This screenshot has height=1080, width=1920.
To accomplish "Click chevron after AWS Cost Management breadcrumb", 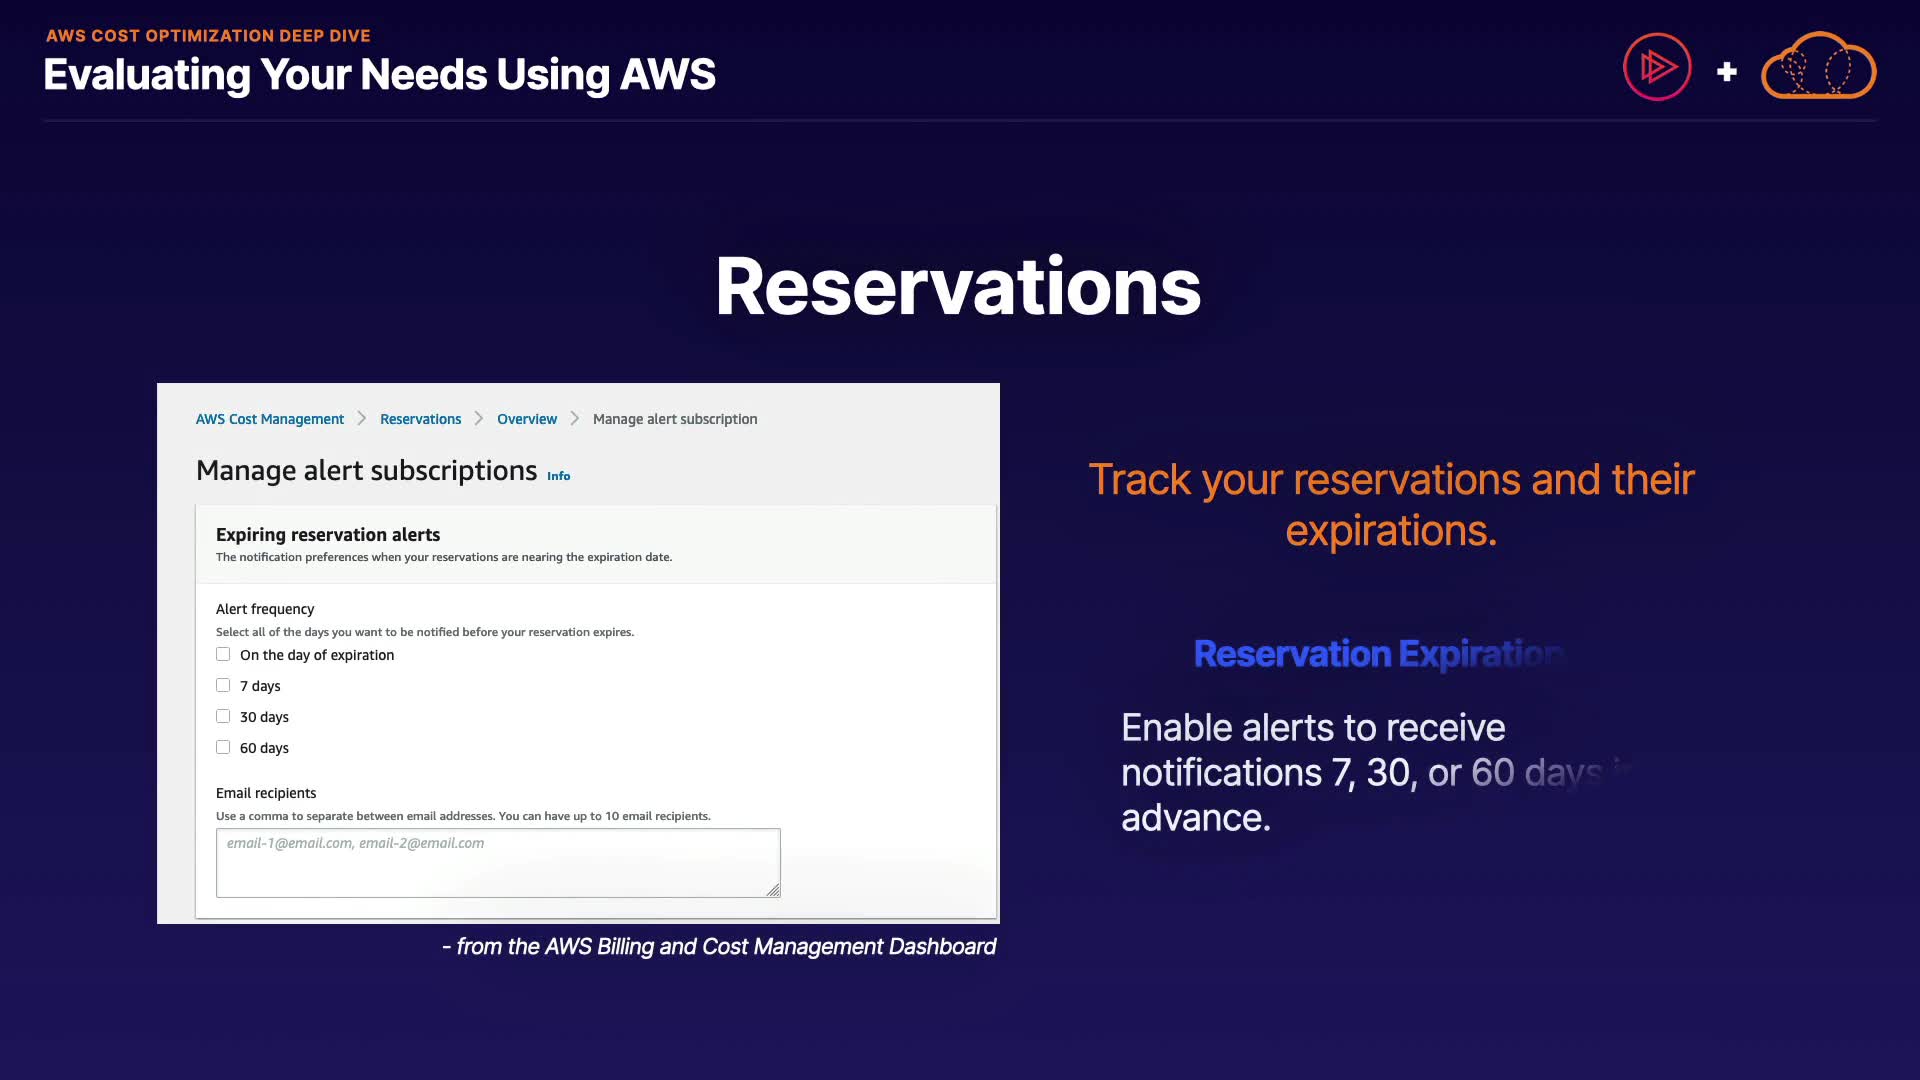I will coord(362,419).
